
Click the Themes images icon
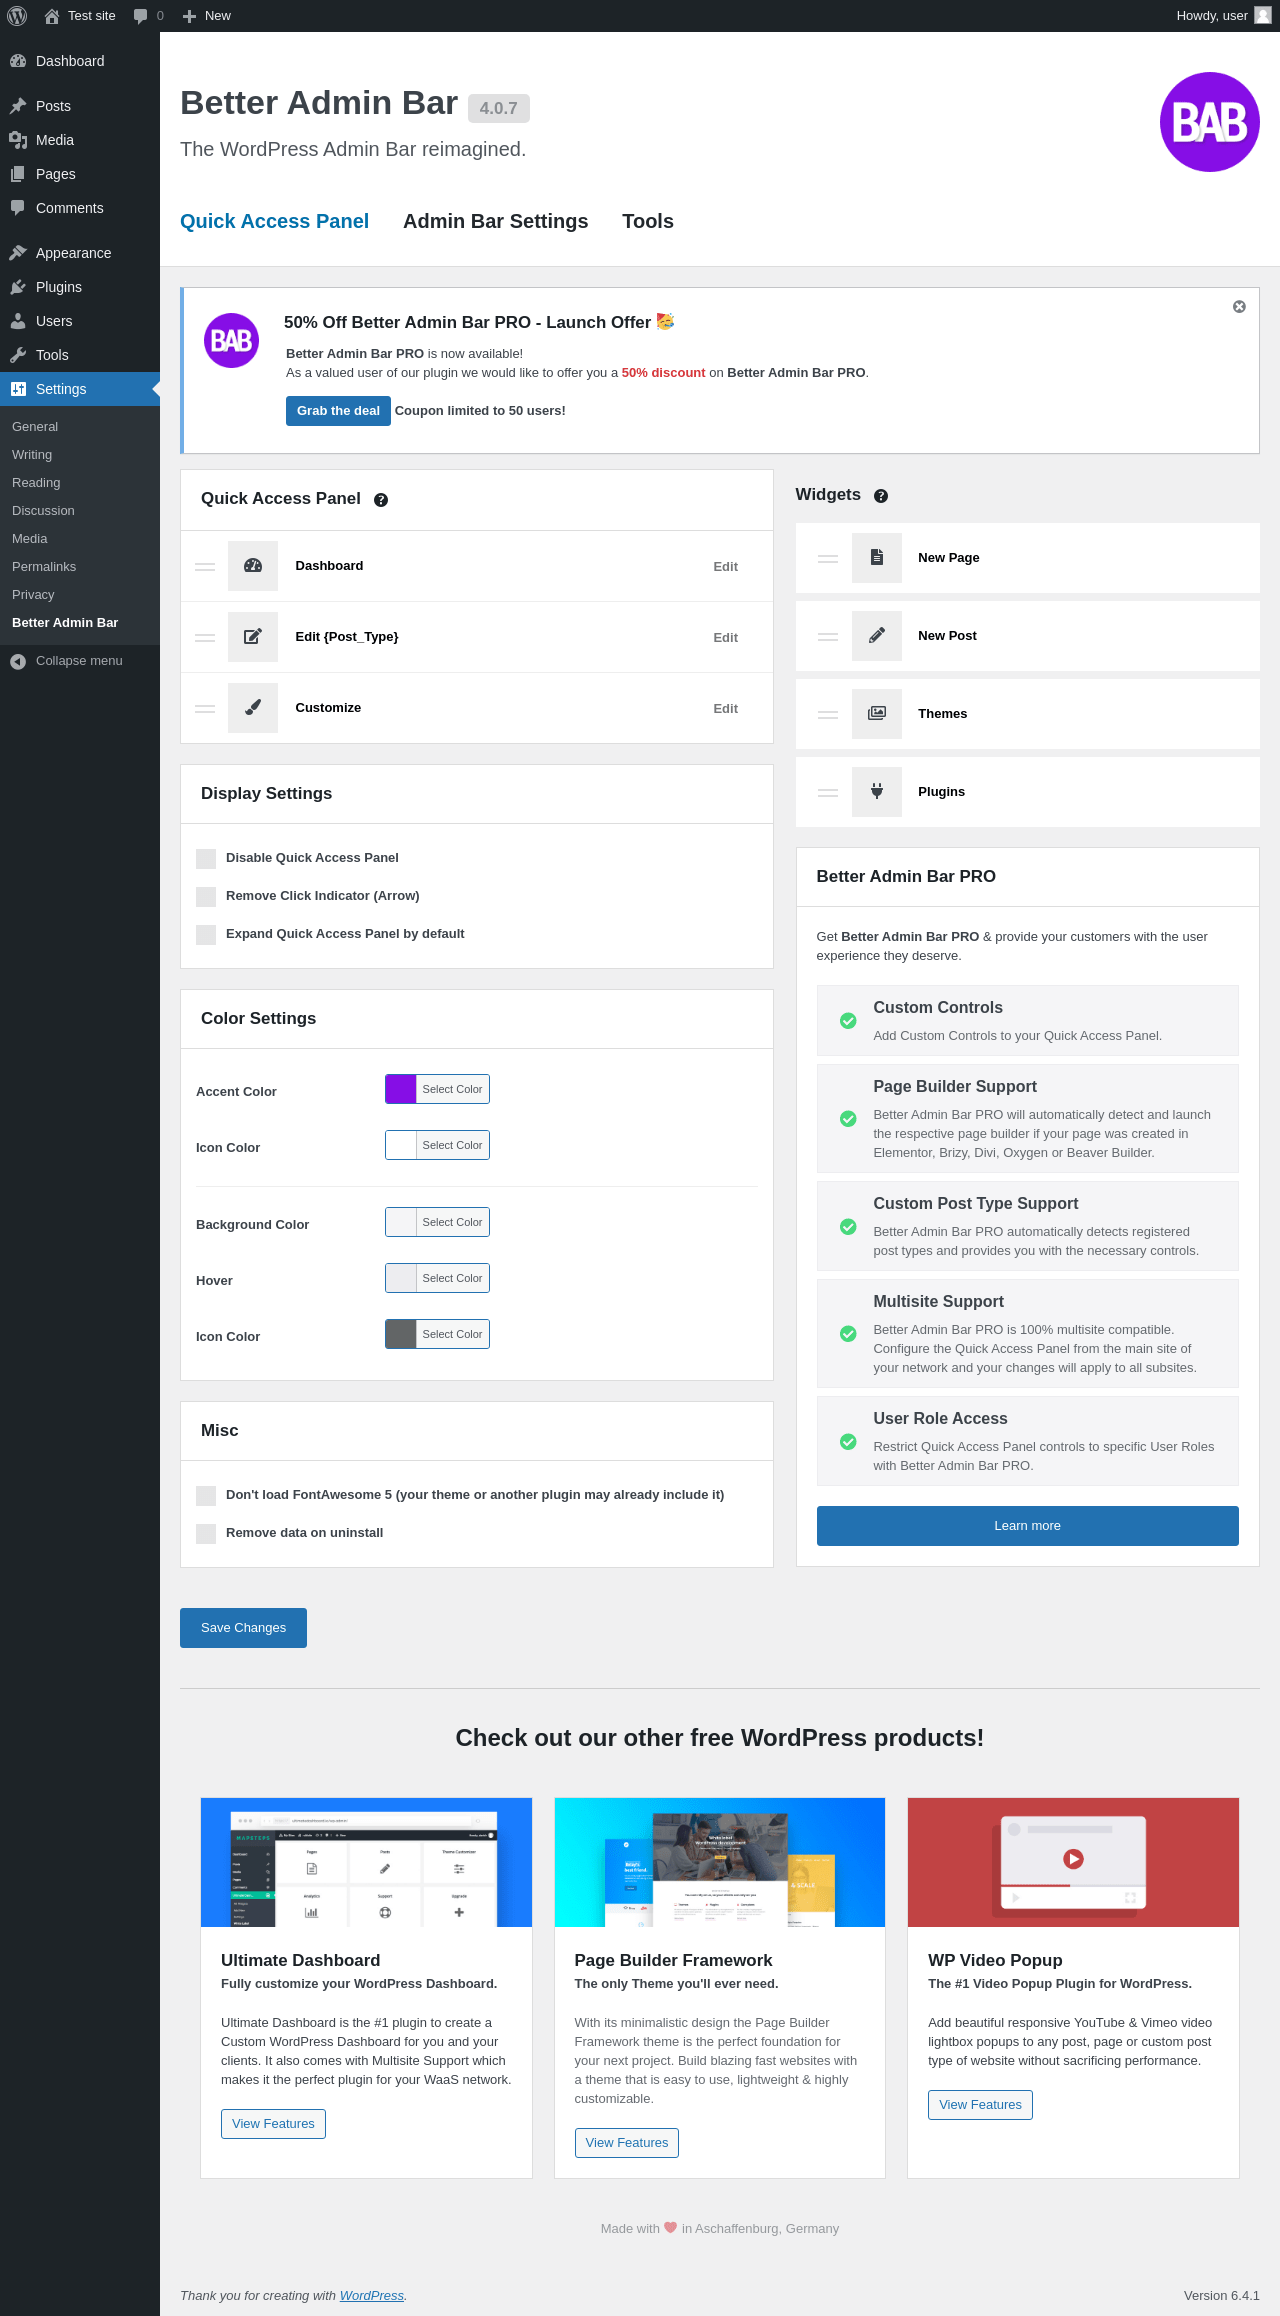pos(877,714)
